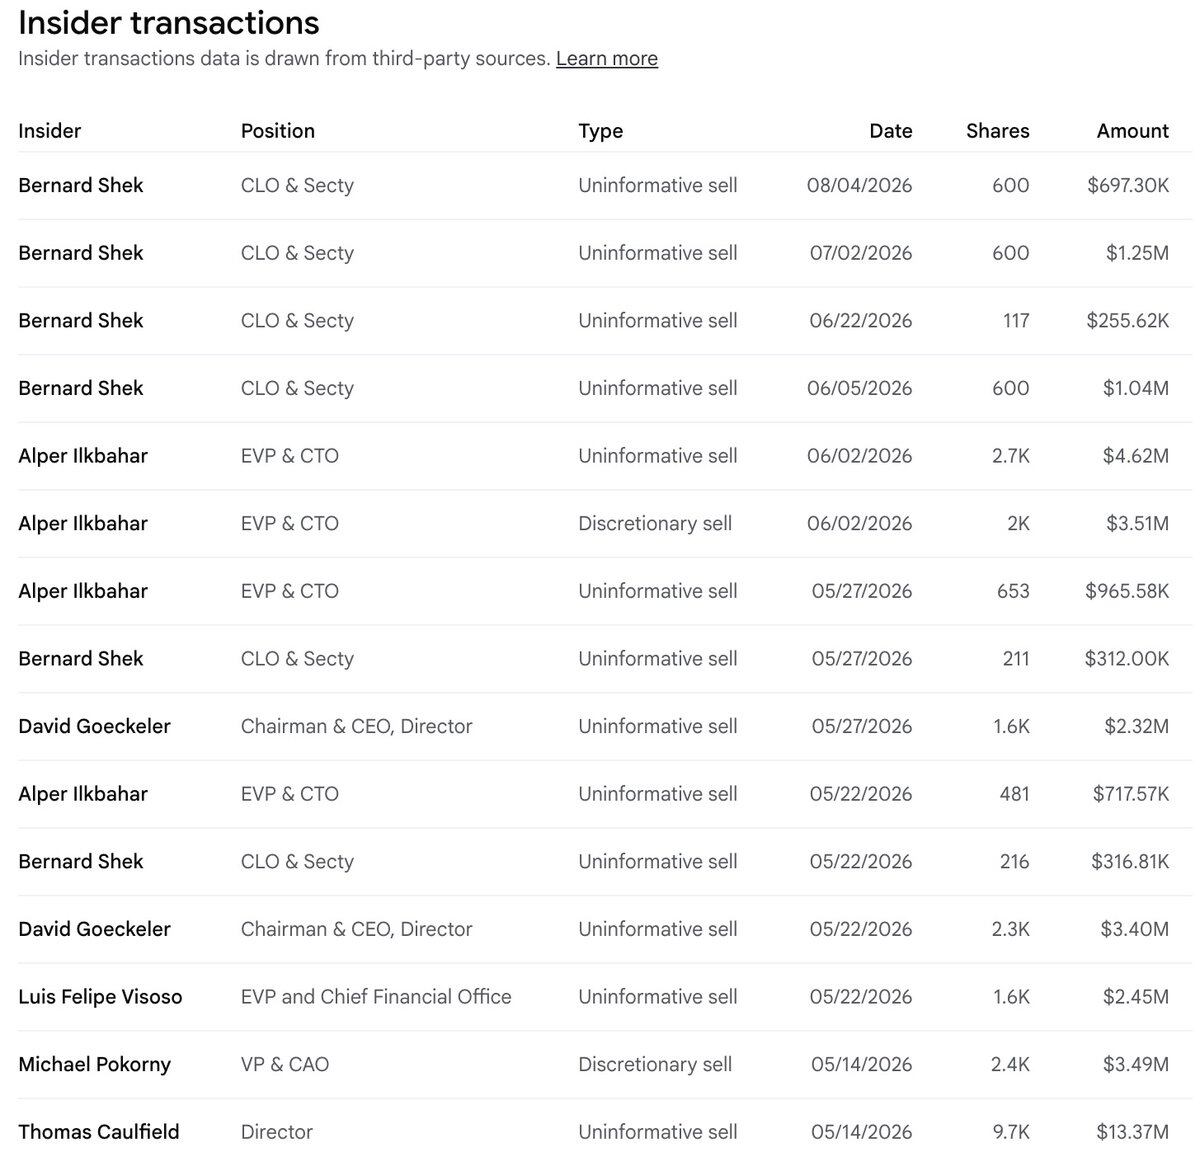Select the Position column header
The height and width of the screenshot is (1166, 1200).
tap(278, 131)
